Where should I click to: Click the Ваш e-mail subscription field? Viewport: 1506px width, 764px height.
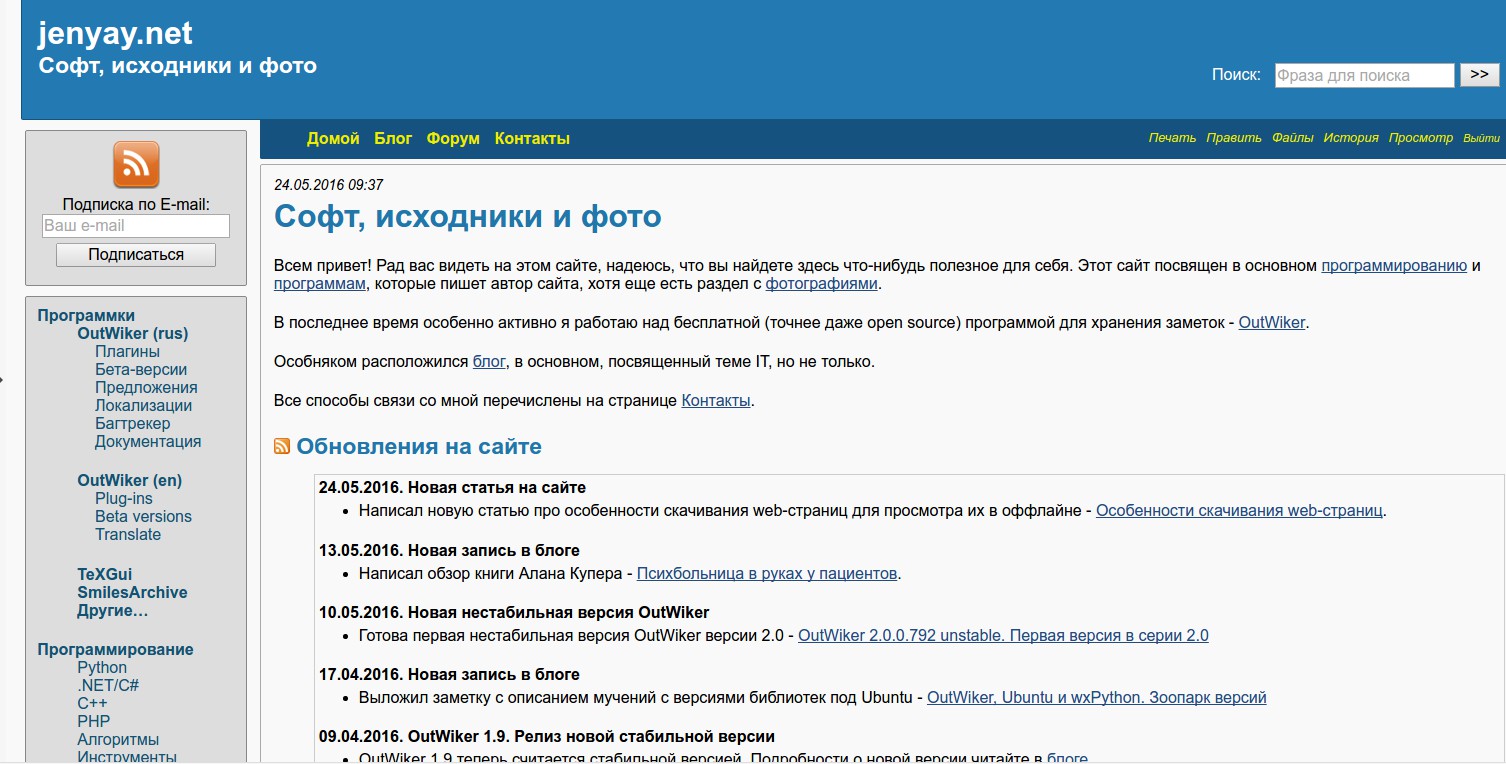(x=136, y=226)
